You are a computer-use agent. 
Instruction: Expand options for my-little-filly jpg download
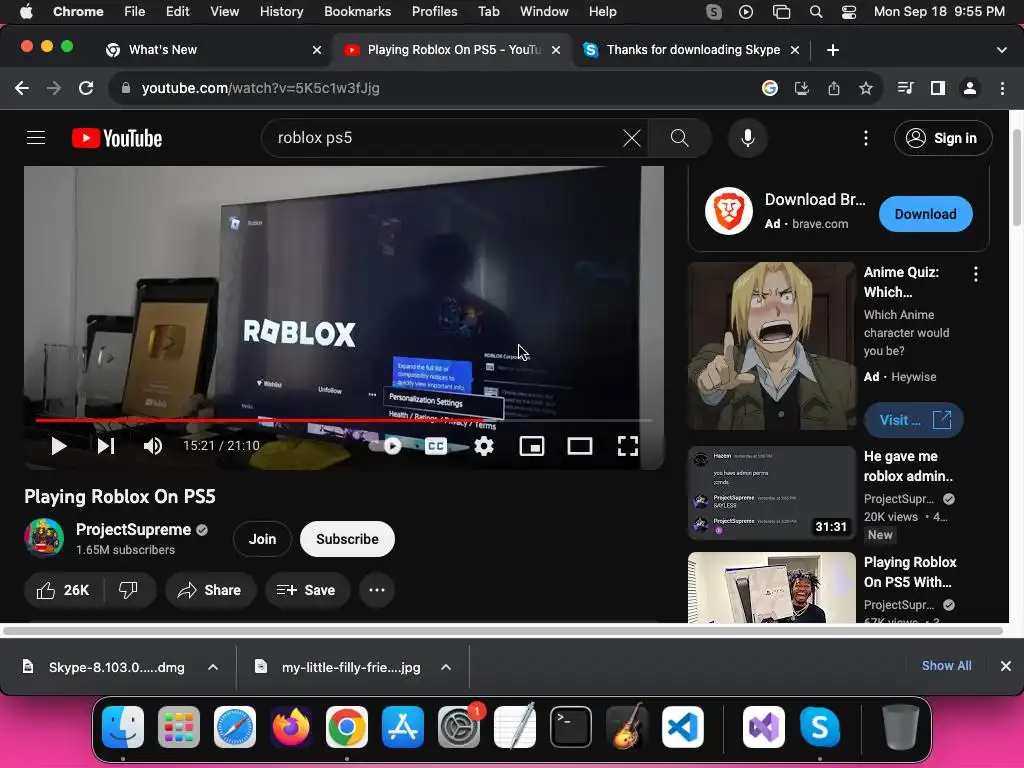(x=446, y=667)
